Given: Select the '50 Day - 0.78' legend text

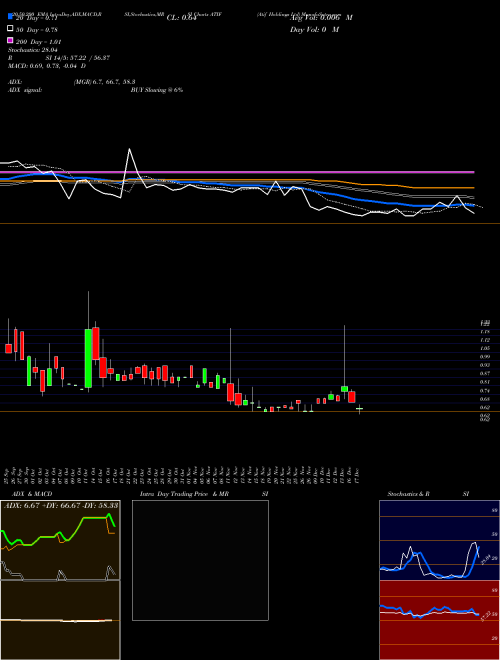Looking at the screenshot, I should 37,30.
